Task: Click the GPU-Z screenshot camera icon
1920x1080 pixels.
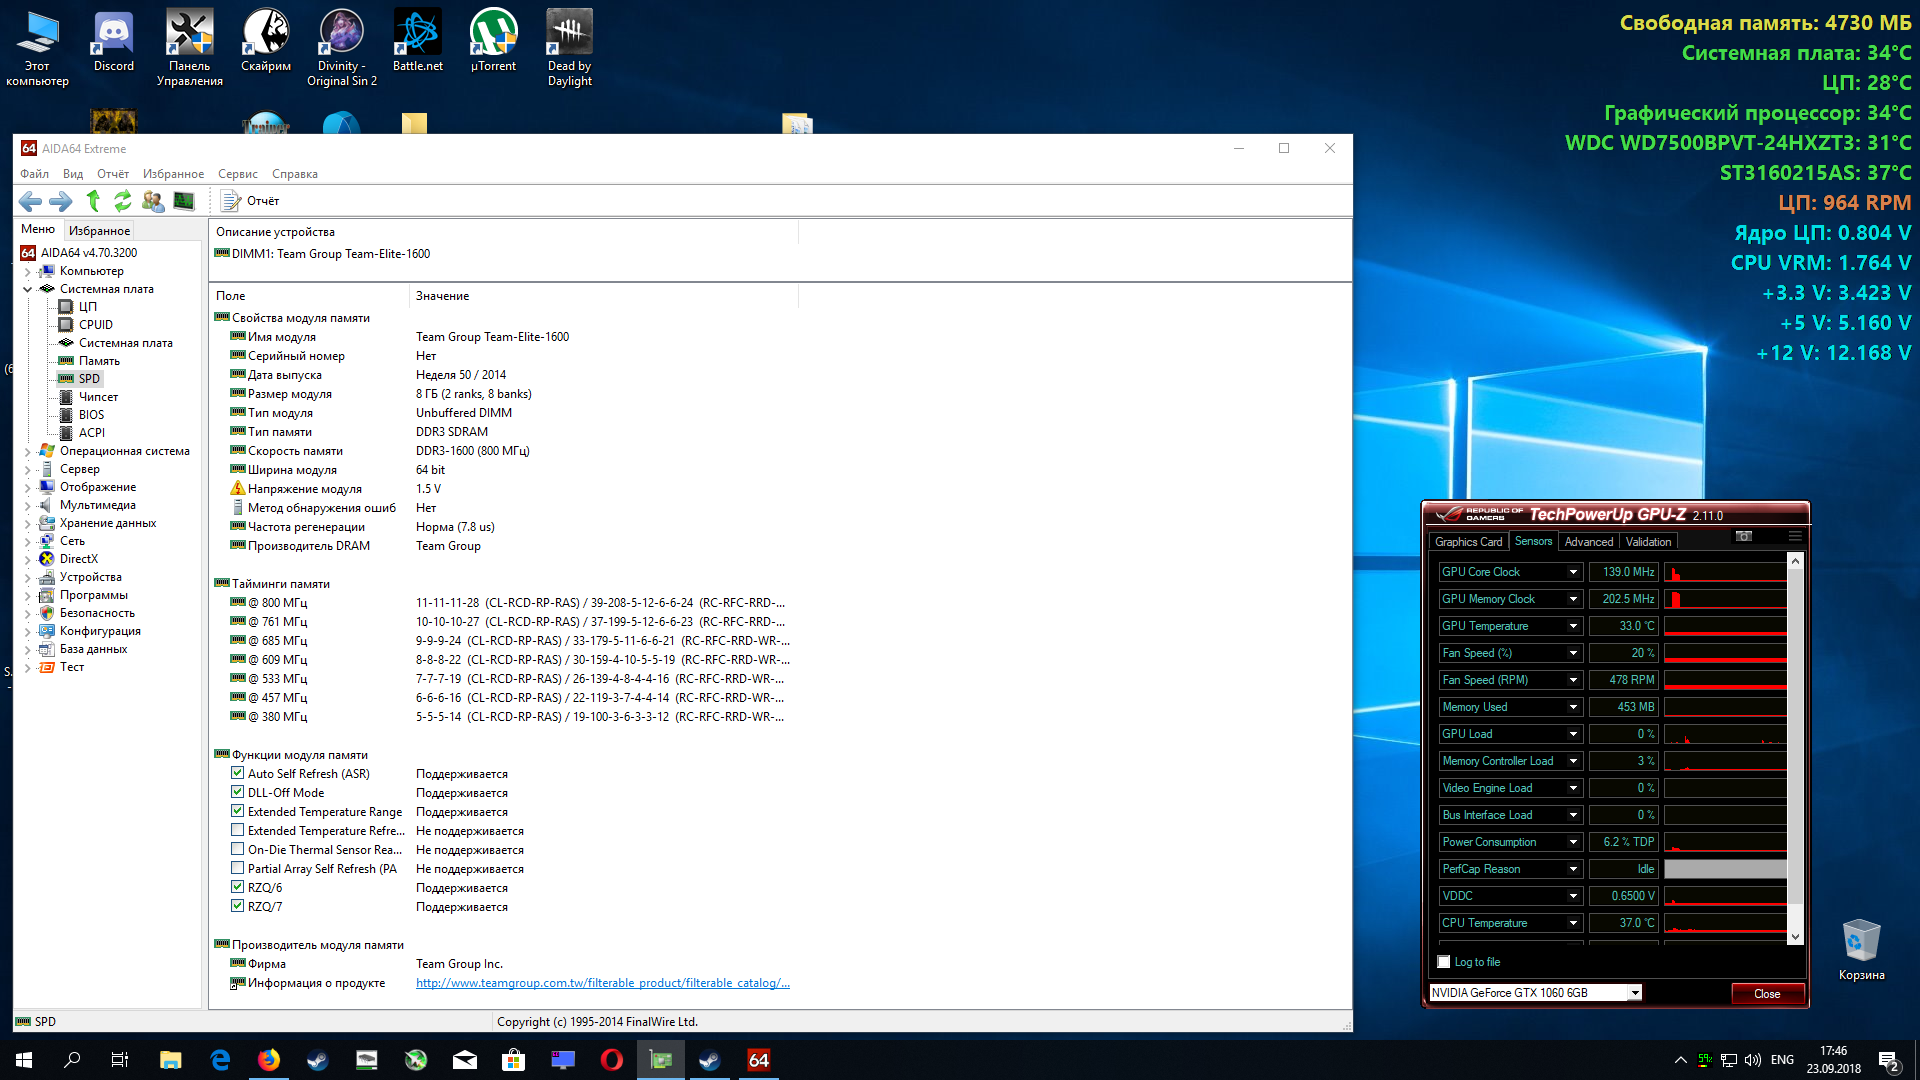Action: tap(1744, 537)
